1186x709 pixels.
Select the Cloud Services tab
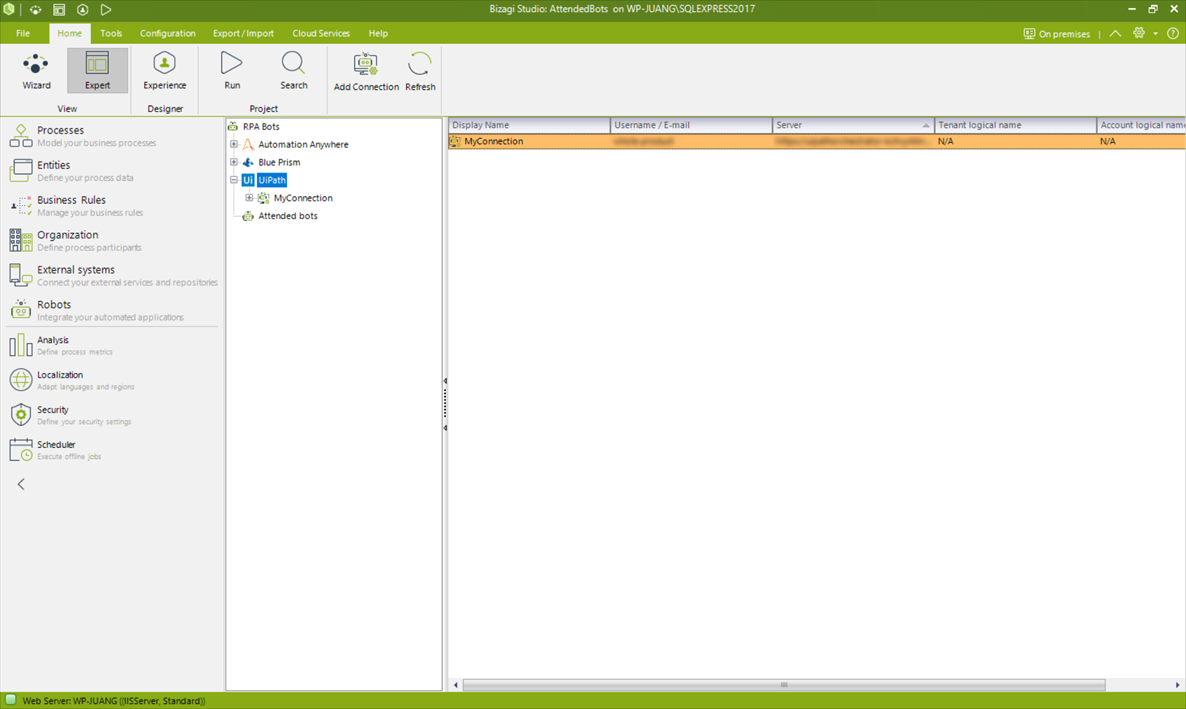pos(321,33)
